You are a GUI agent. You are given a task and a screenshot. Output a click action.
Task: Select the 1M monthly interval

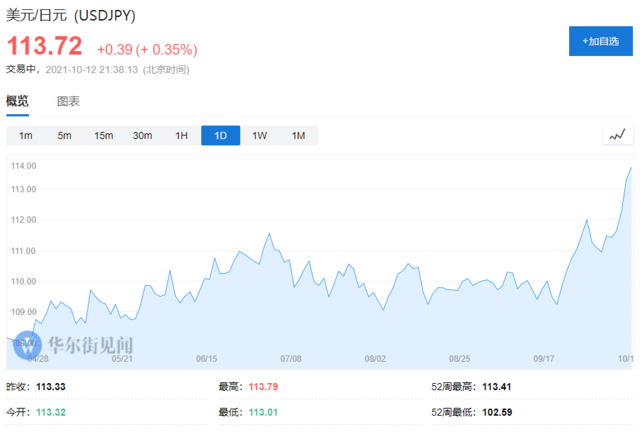tap(298, 136)
